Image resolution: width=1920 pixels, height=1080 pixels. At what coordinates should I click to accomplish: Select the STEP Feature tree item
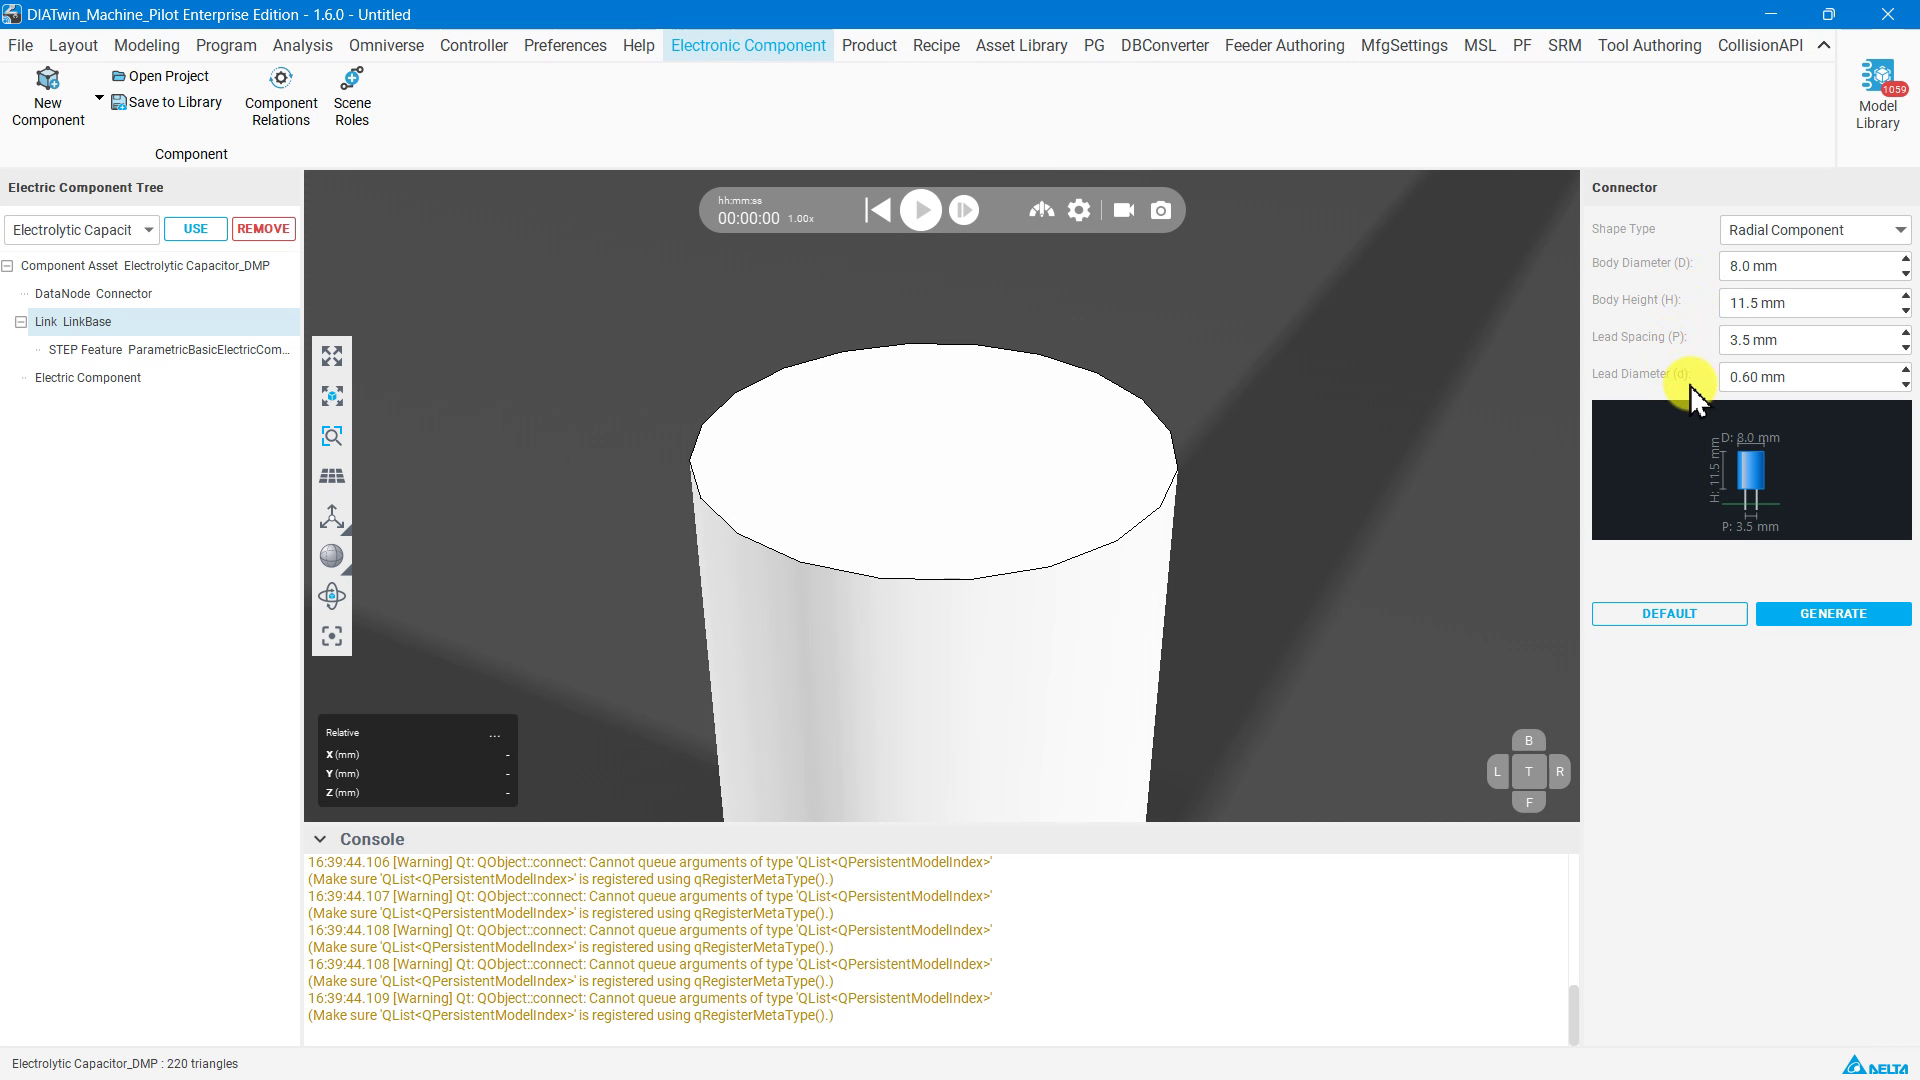pyautogui.click(x=169, y=350)
